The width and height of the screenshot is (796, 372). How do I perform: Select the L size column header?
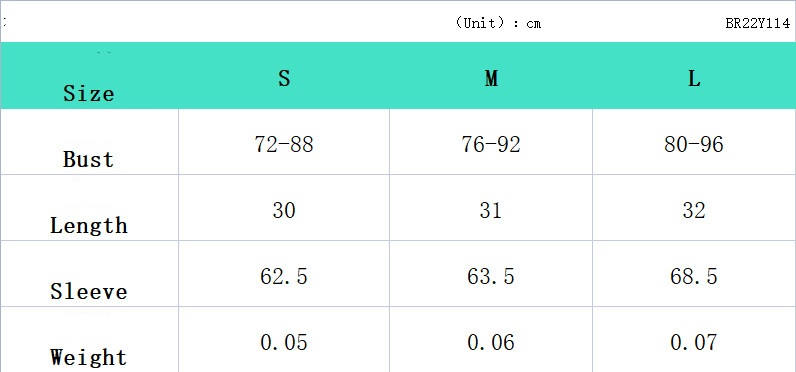pos(694,78)
